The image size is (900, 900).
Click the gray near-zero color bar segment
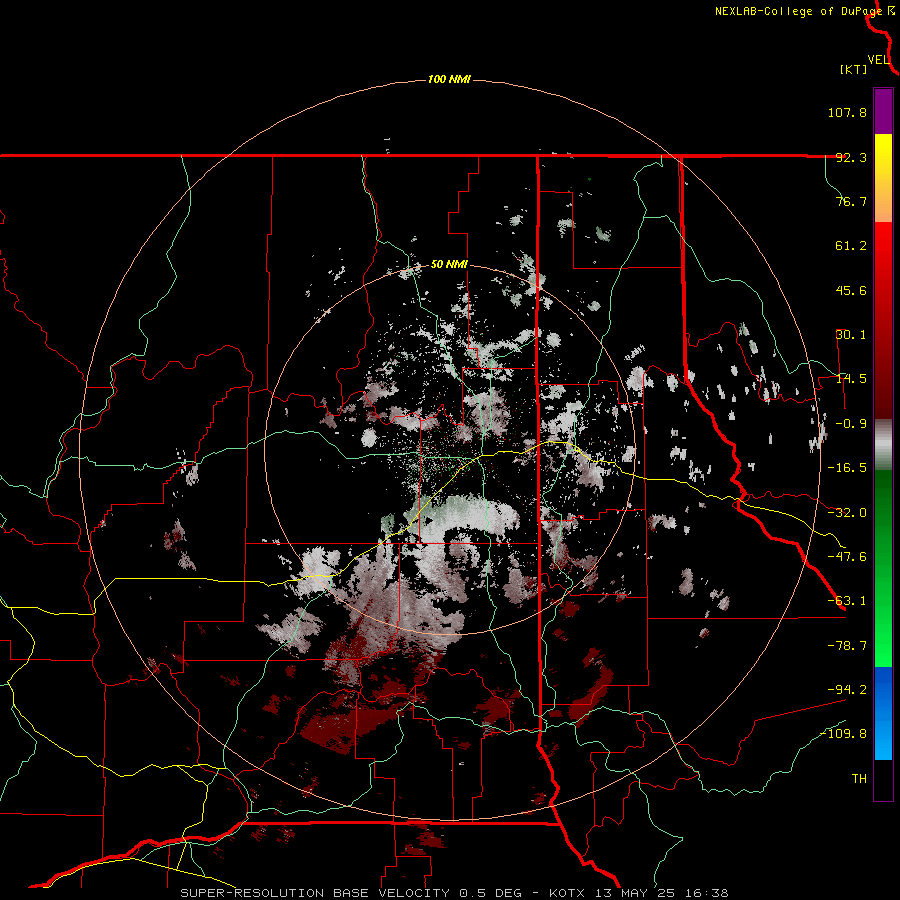[883, 445]
